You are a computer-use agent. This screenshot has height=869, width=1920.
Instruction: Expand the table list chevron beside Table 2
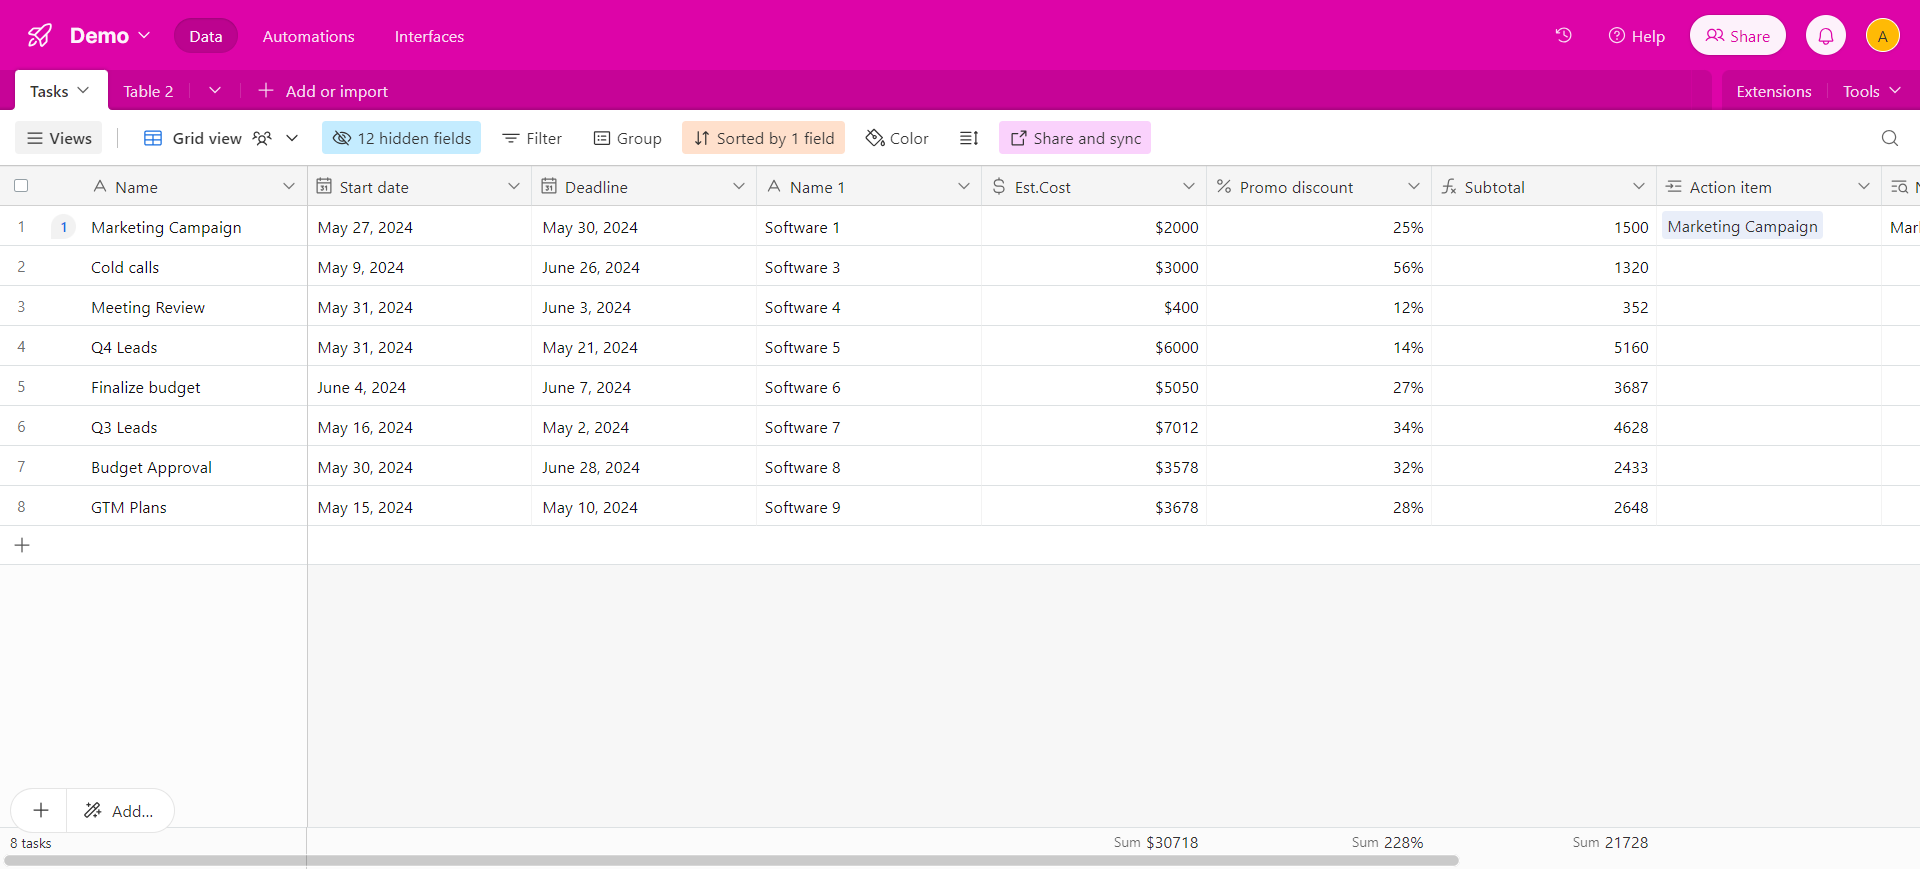point(215,90)
